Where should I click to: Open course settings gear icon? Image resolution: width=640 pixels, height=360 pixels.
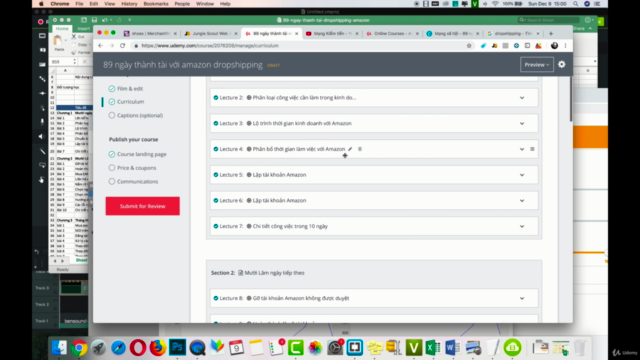pyautogui.click(x=562, y=64)
